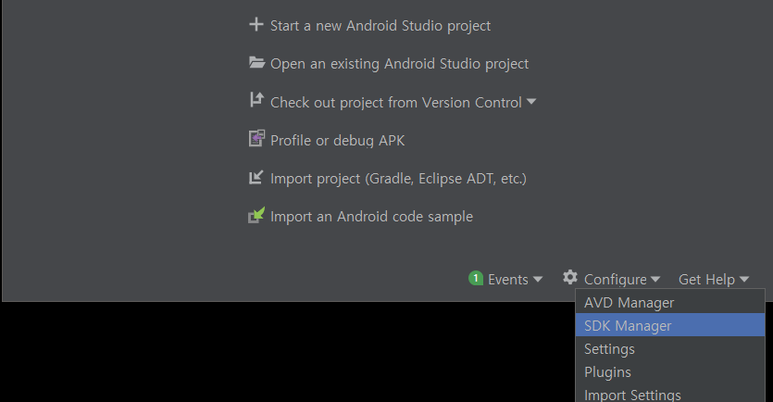Click the plus icon for new project

tap(256, 24)
